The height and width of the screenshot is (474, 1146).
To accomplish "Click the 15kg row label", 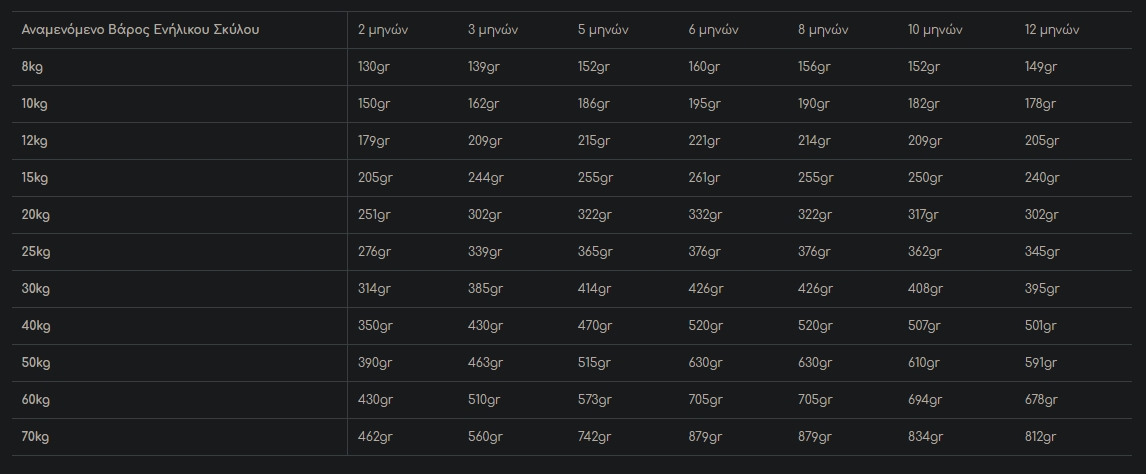I will point(35,178).
